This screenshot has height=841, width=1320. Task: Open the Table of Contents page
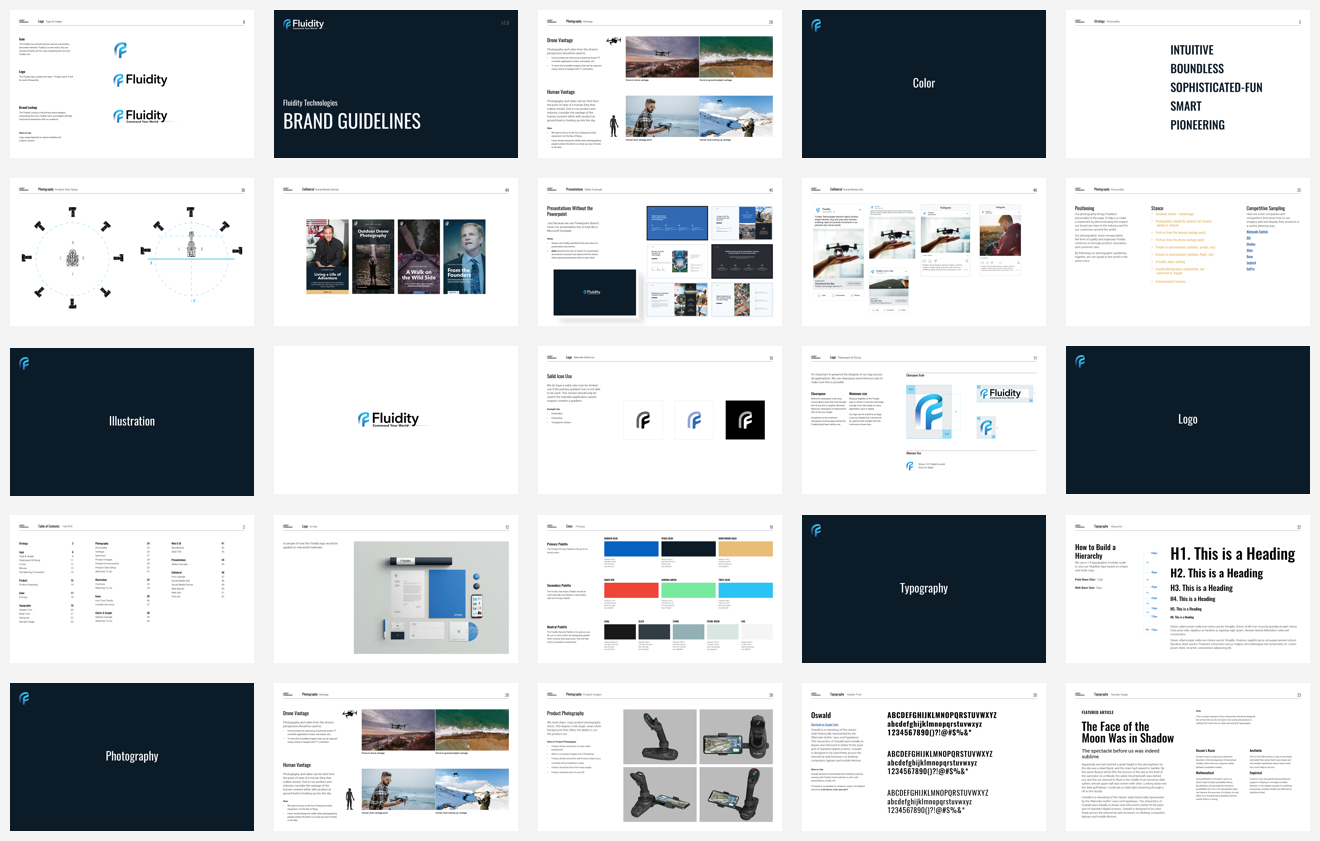(132, 589)
